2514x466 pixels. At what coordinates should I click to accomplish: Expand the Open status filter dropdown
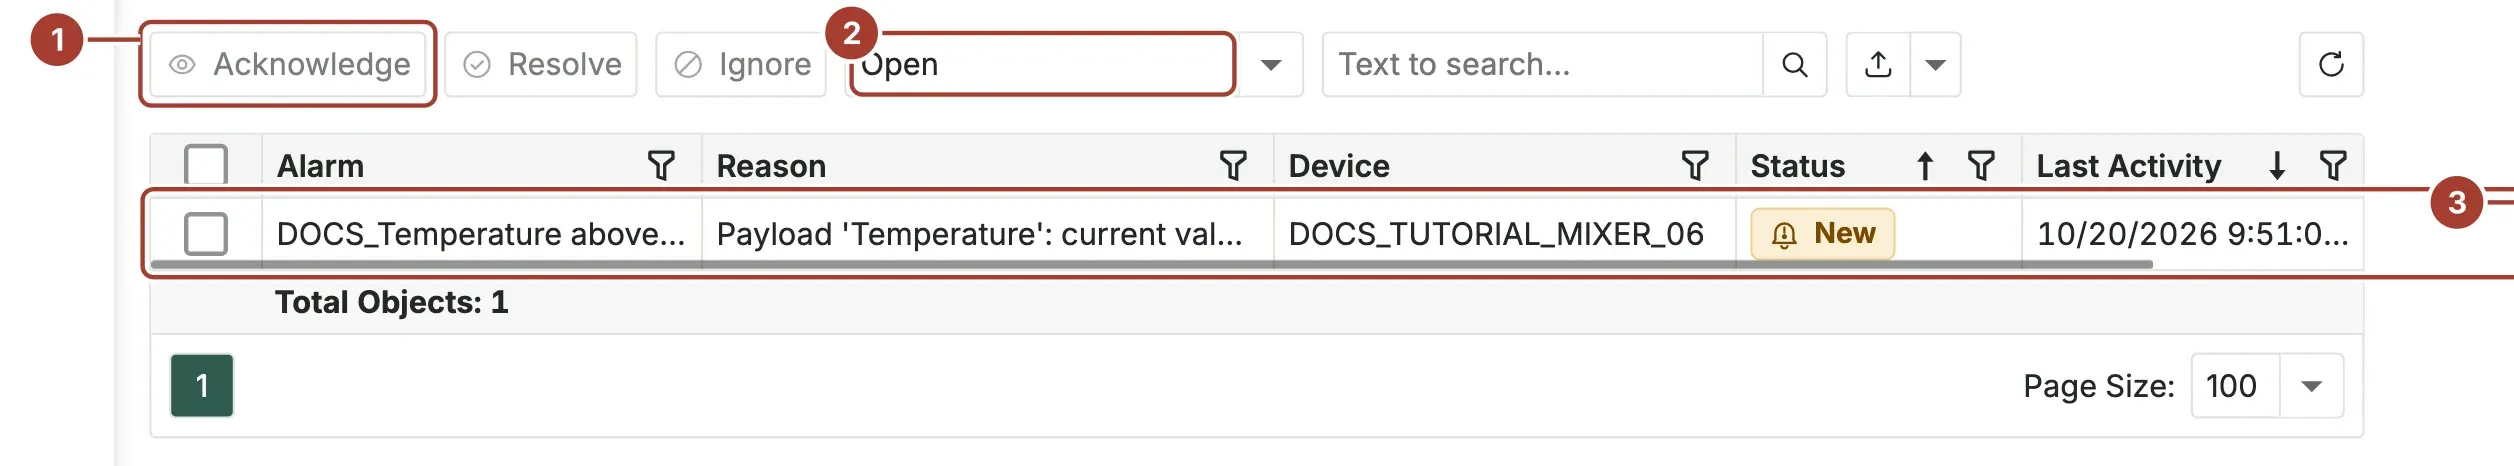(x=1271, y=65)
